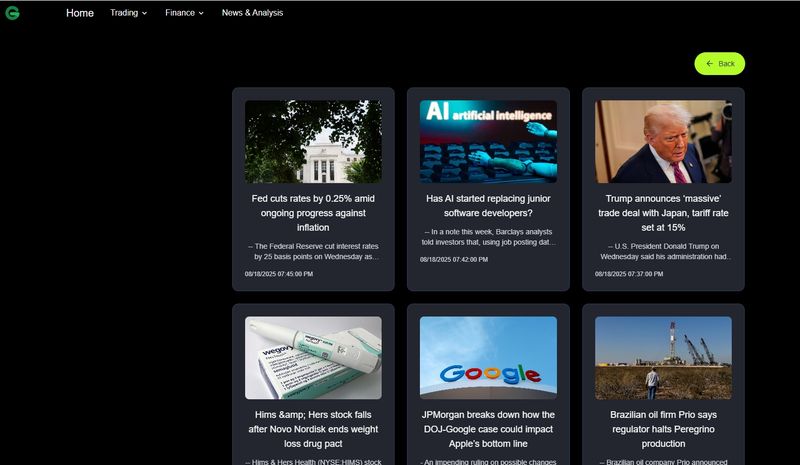Click 'U.S. President Donald Trump on Wednesday' summary
The height and width of the screenshot is (465, 800).
tap(663, 252)
